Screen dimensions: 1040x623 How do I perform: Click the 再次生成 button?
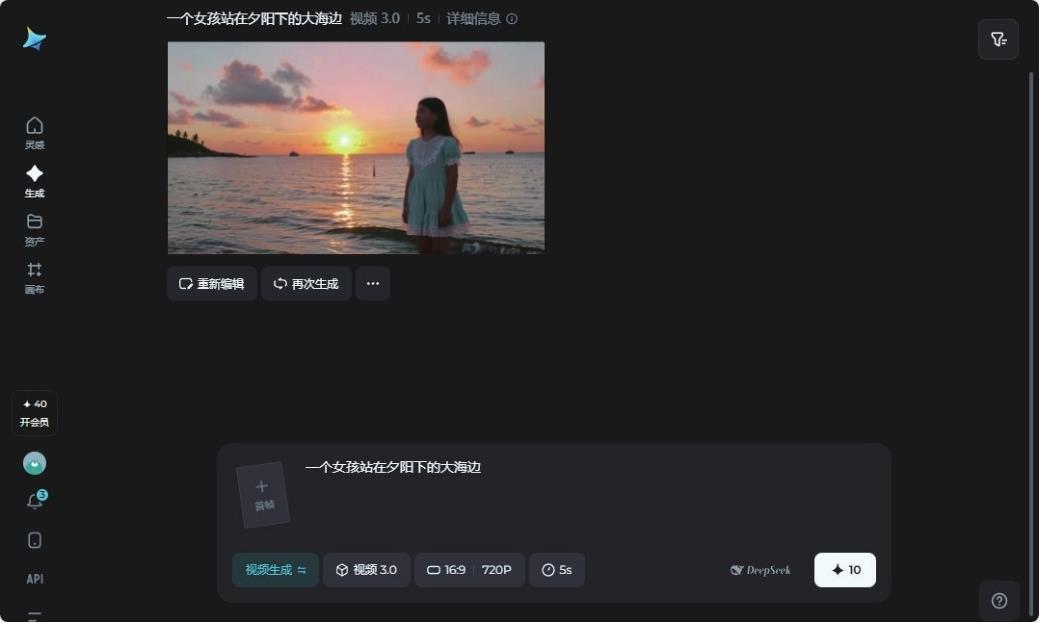(x=306, y=284)
